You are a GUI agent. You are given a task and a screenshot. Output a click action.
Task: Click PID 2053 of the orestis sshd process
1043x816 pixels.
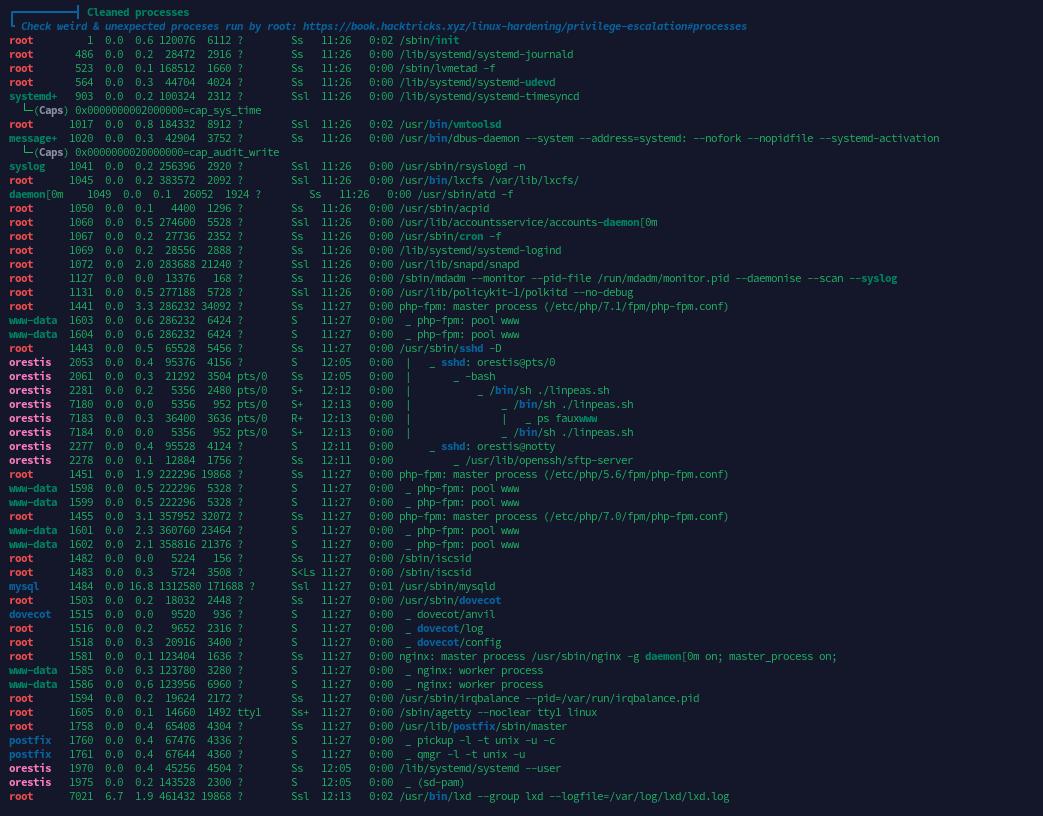pos(81,362)
